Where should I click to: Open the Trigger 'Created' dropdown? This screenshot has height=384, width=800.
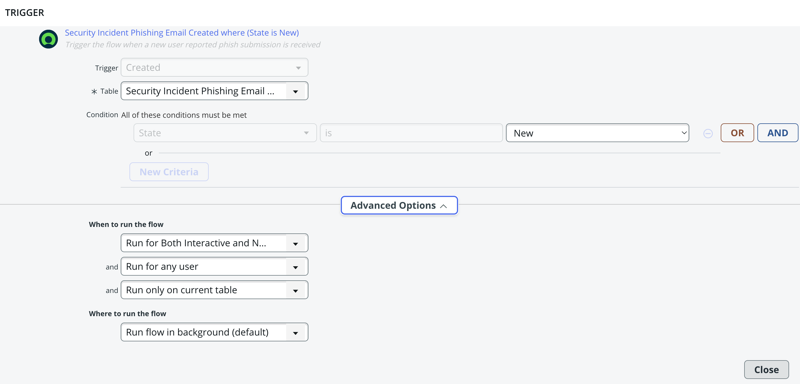(214, 68)
